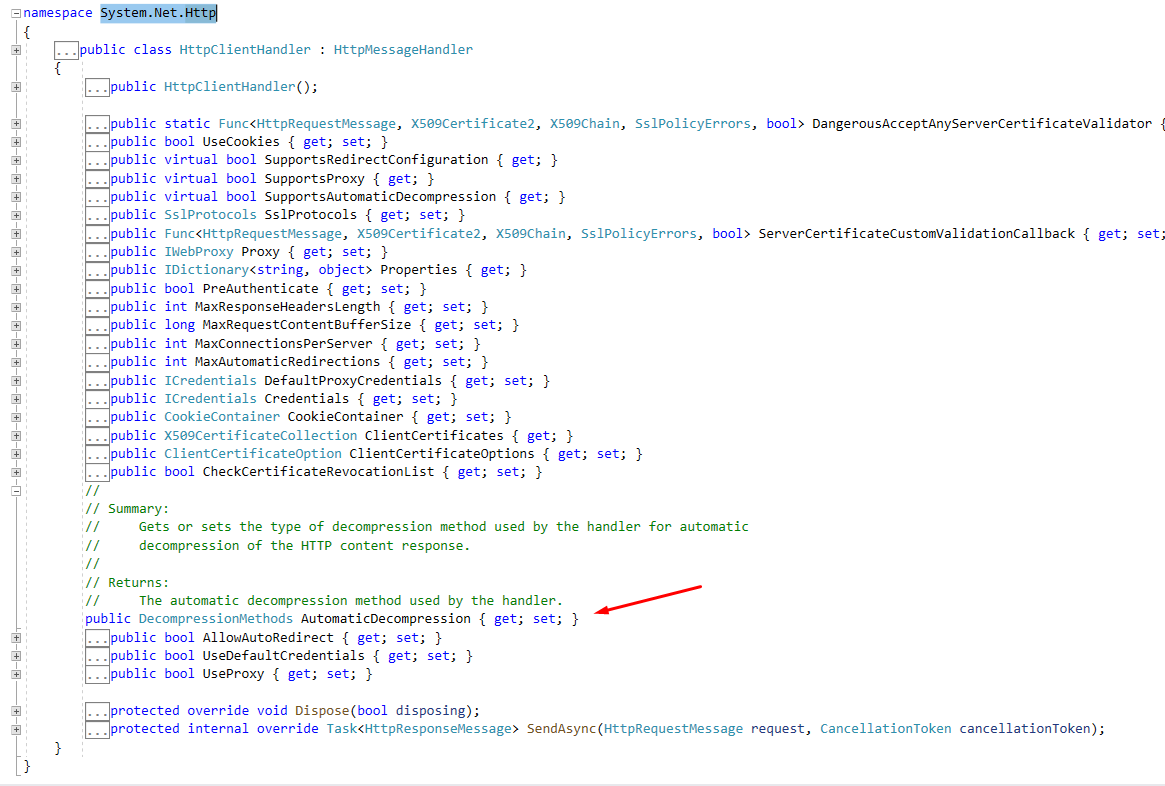This screenshot has width=1165, height=786.
Task: Expand margin plus on MaxResponseHeadersLength line
Action: 16,307
